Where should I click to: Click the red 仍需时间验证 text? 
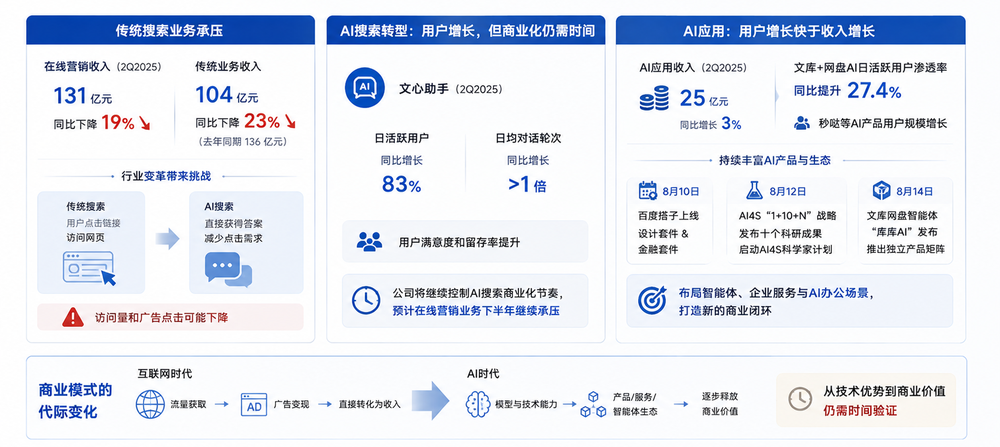click(860, 411)
